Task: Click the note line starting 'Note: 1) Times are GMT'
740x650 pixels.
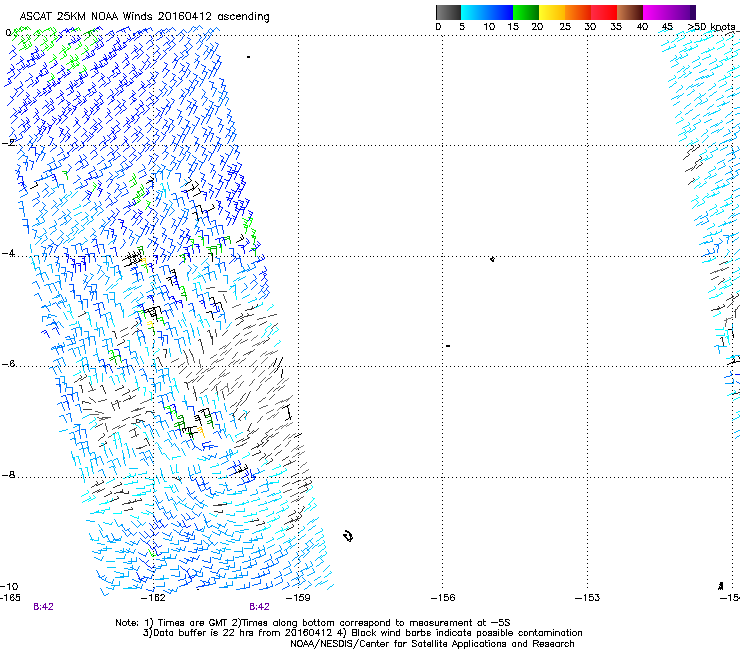Action: 312,623
